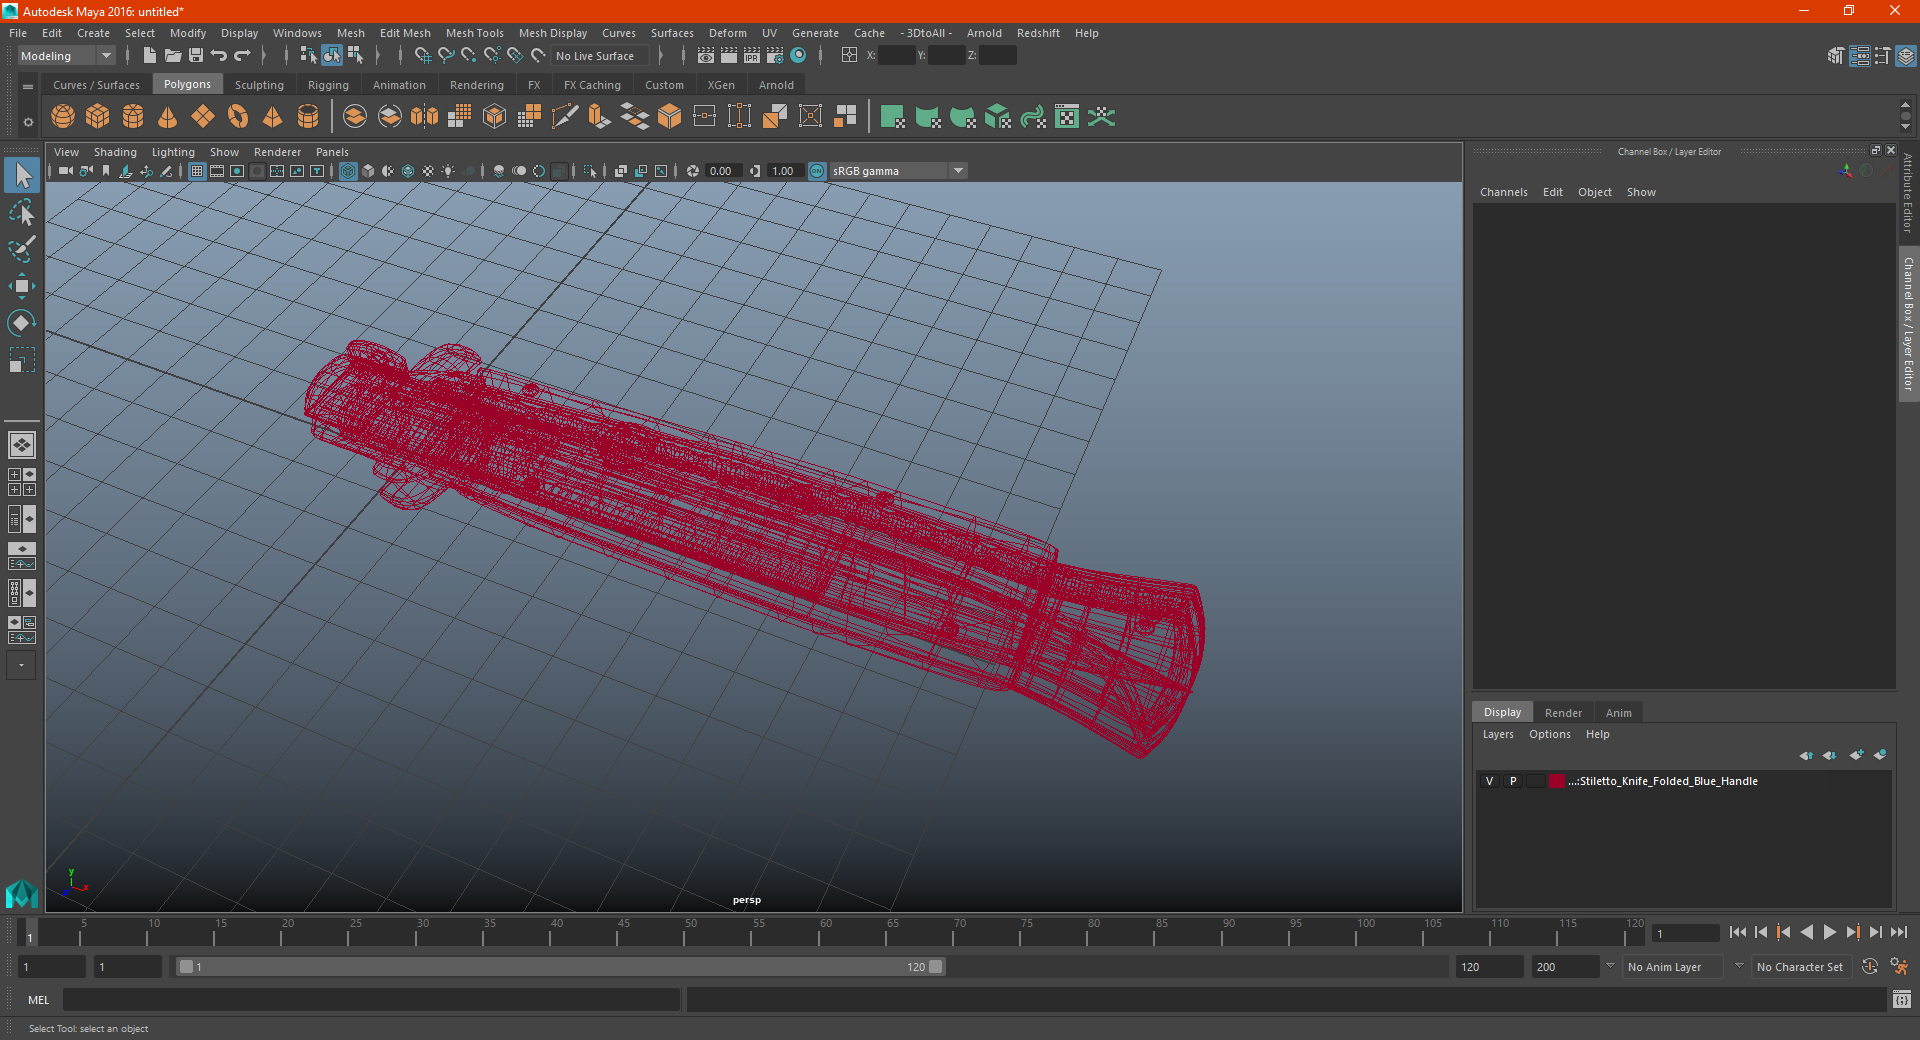
Task: Create a polygon torus from the shelf
Action: [x=238, y=117]
